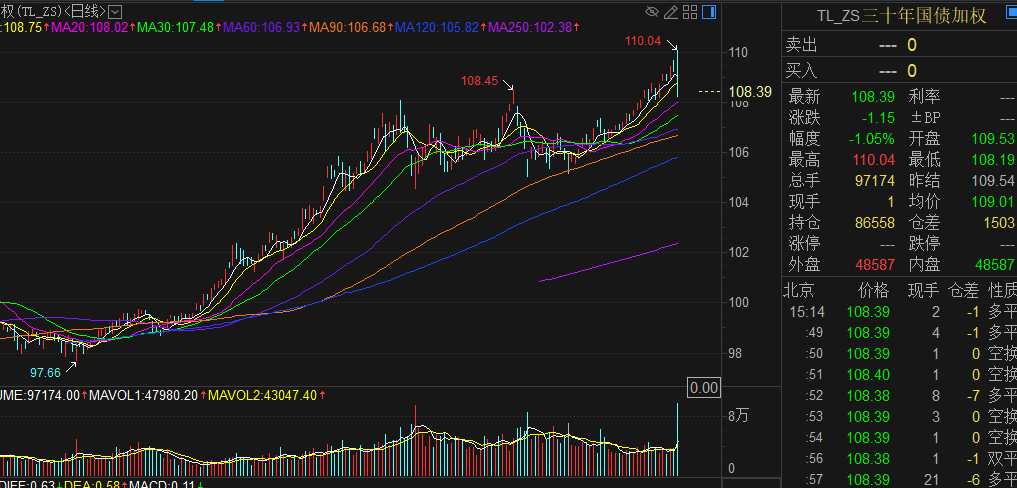The width and height of the screenshot is (1017, 488).
Task: Open the multi-chart grid layout icon
Action: coord(690,11)
